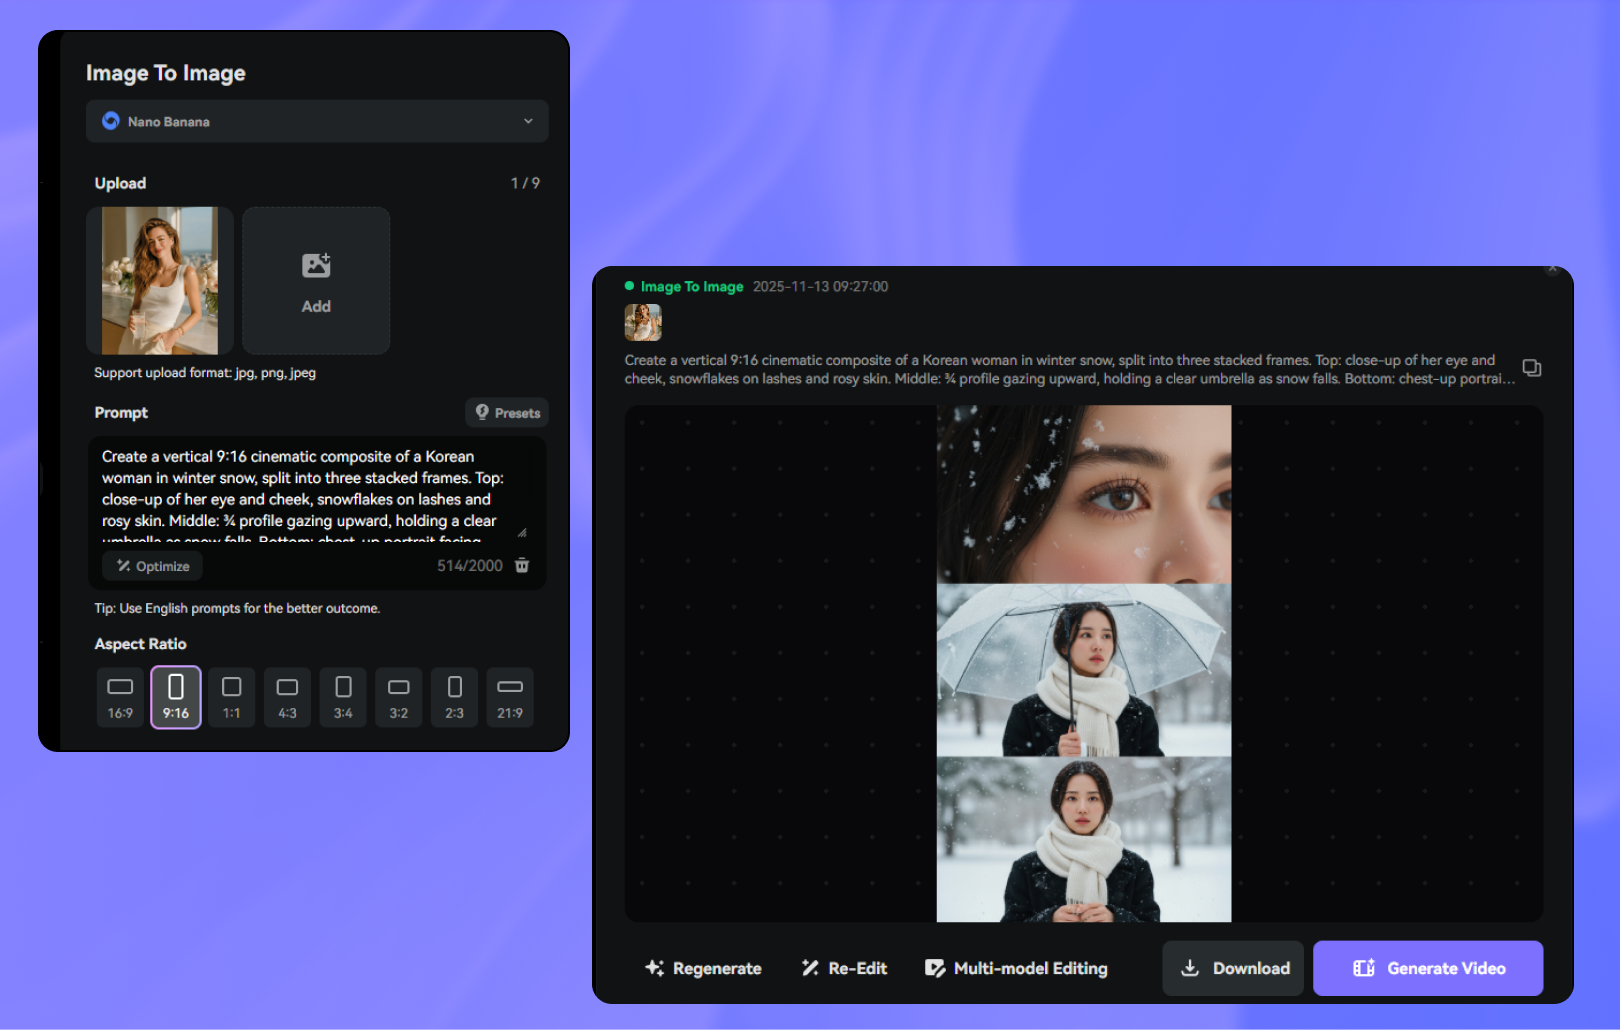The width and height of the screenshot is (1620, 1030).
Task: Pick the 2:3 aspect ratio option
Action: coord(454,697)
